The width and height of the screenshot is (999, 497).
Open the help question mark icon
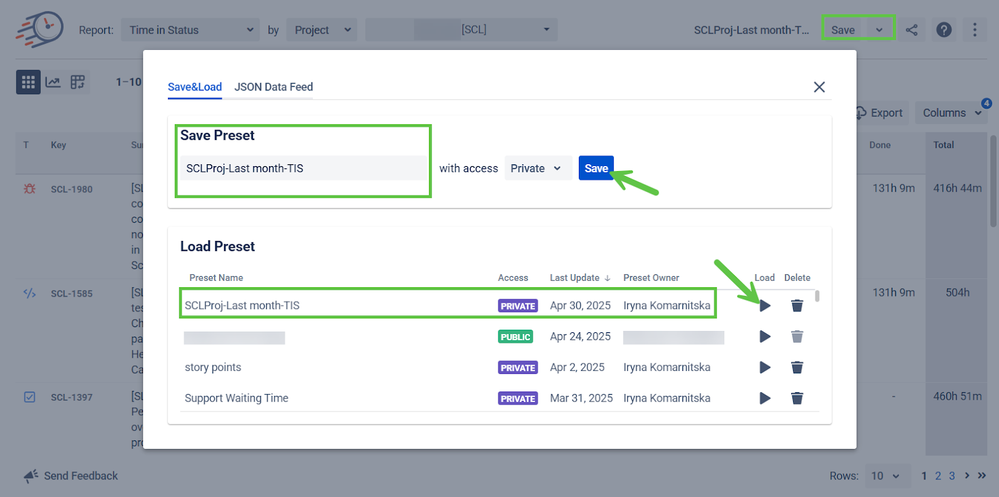(944, 30)
